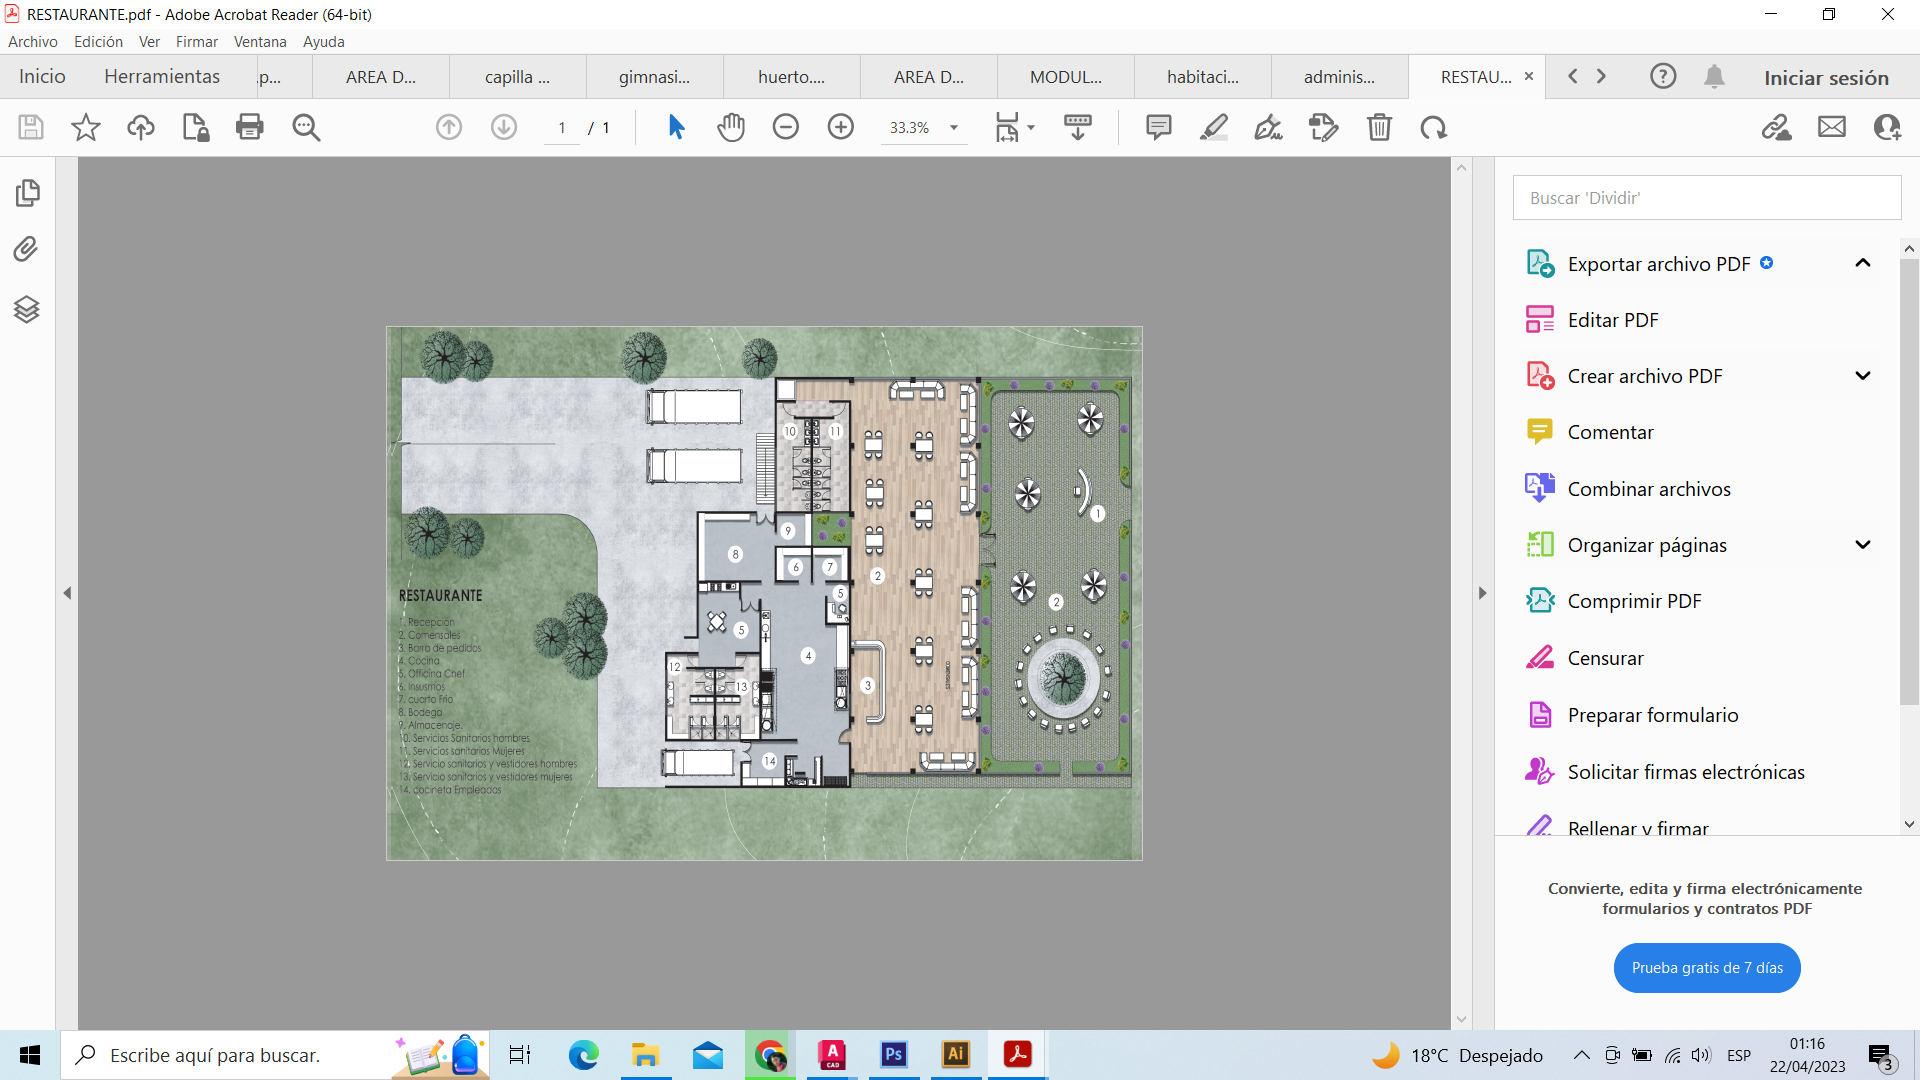Select the Hand pan tool

click(x=731, y=127)
